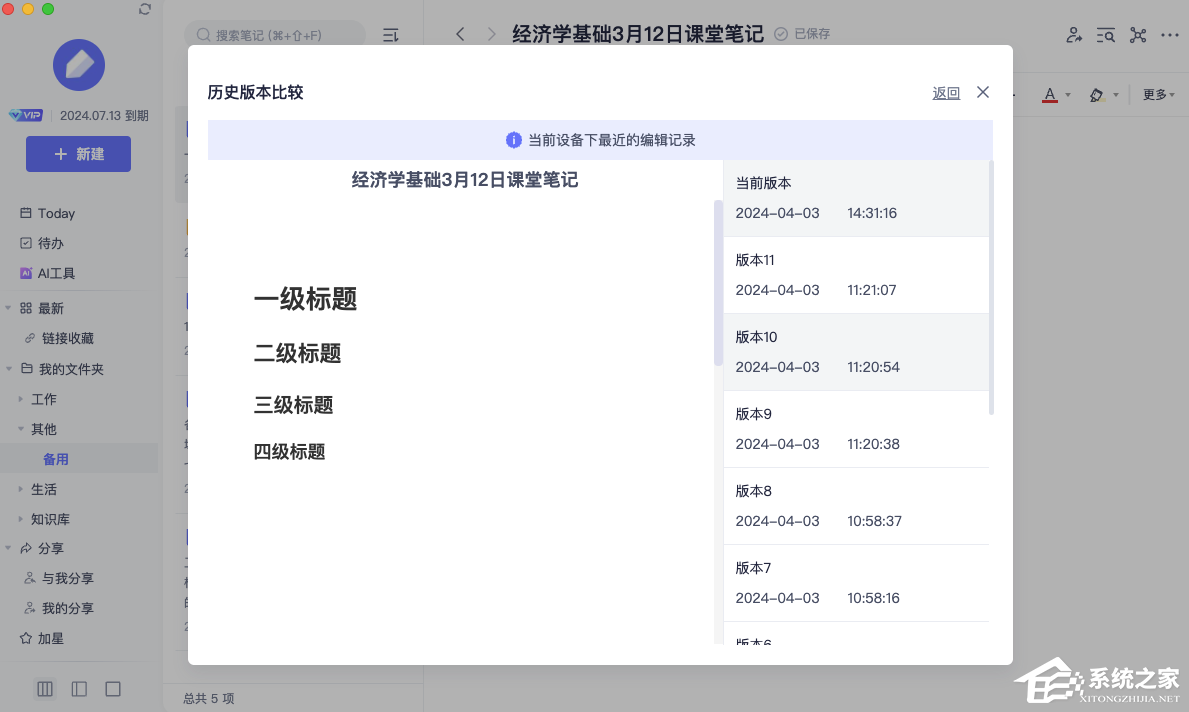Viewport: 1189px width, 712px height.
Task: Collapse the 其他 folder
Action: [20, 428]
